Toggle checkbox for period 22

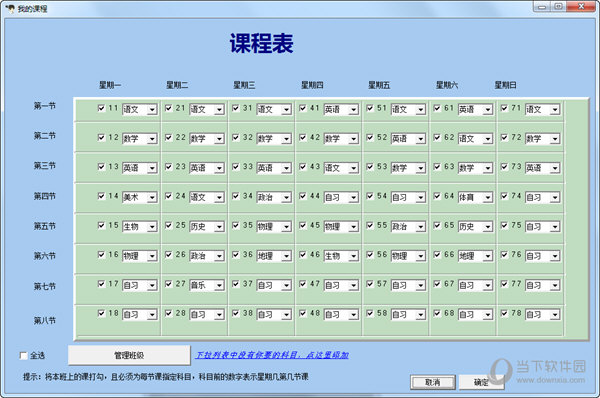169,137
